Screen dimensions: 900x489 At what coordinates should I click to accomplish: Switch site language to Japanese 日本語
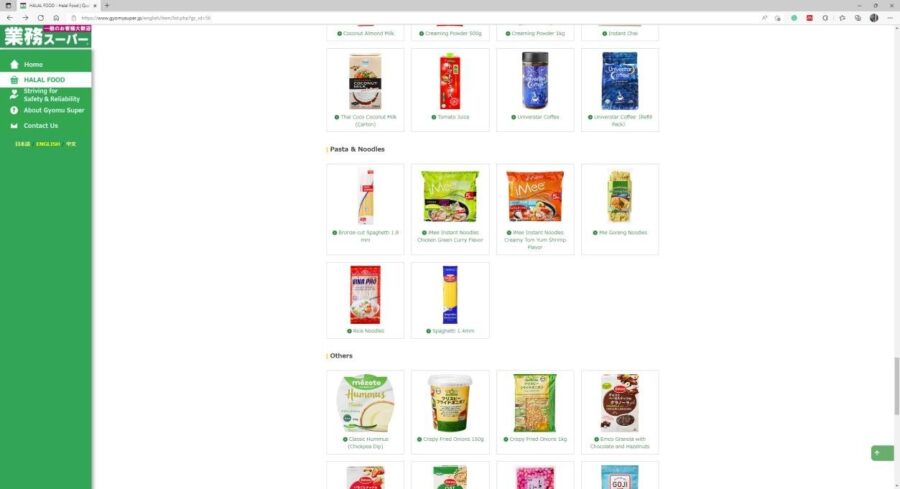tap(22, 144)
